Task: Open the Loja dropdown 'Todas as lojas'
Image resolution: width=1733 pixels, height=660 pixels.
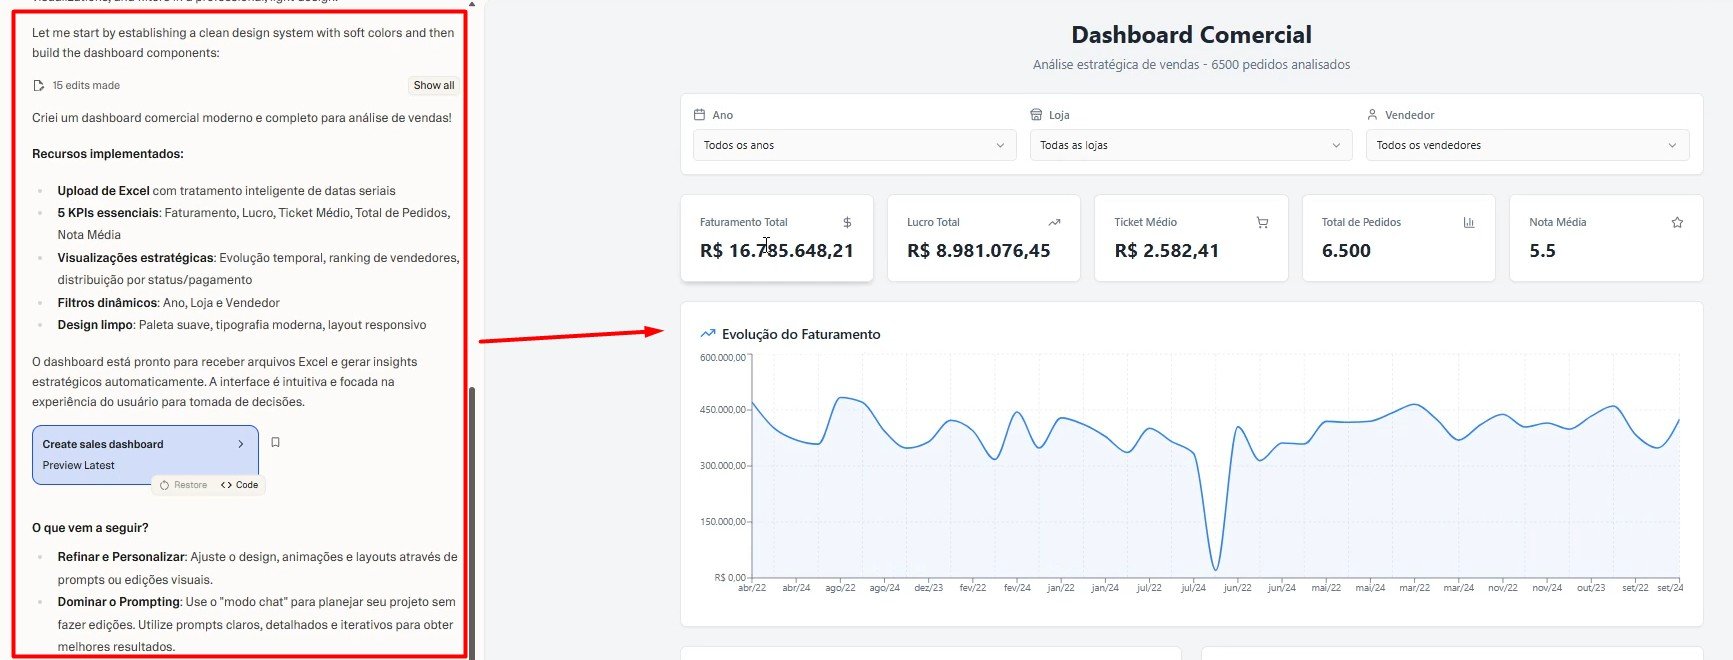Action: [1191, 145]
